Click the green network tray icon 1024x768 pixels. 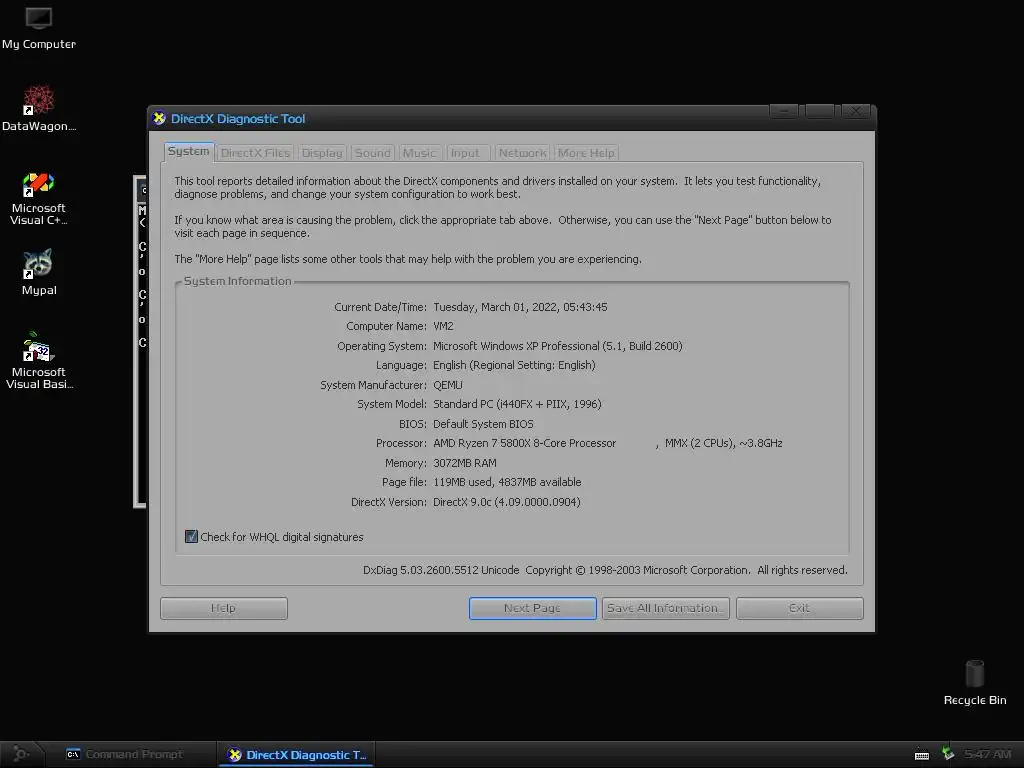pos(948,754)
